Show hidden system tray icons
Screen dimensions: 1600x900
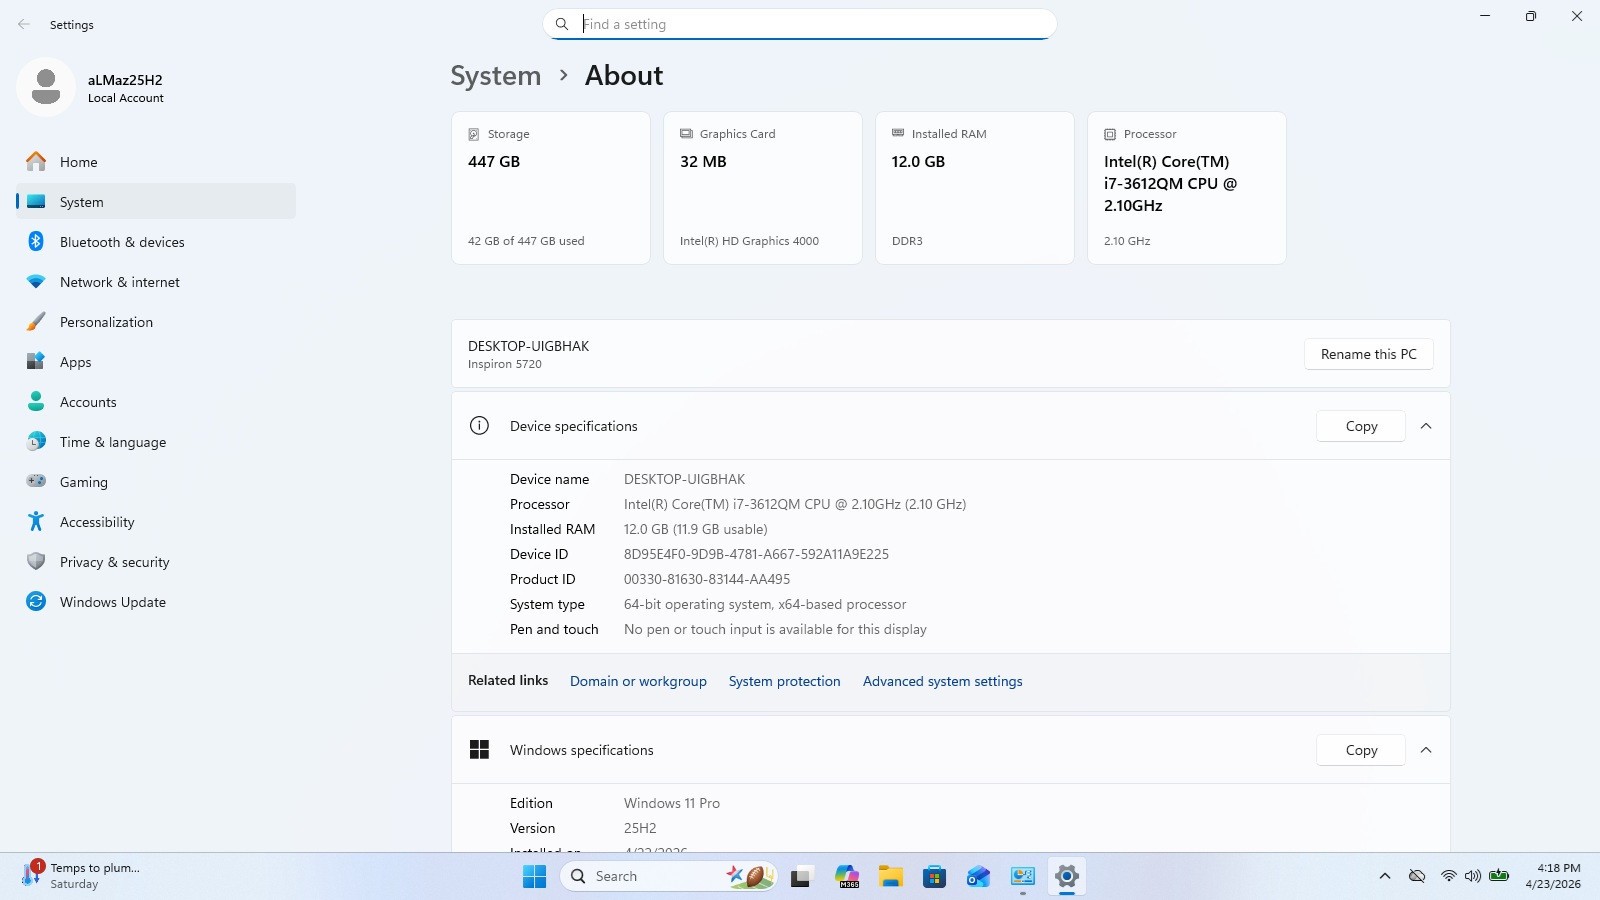point(1385,876)
